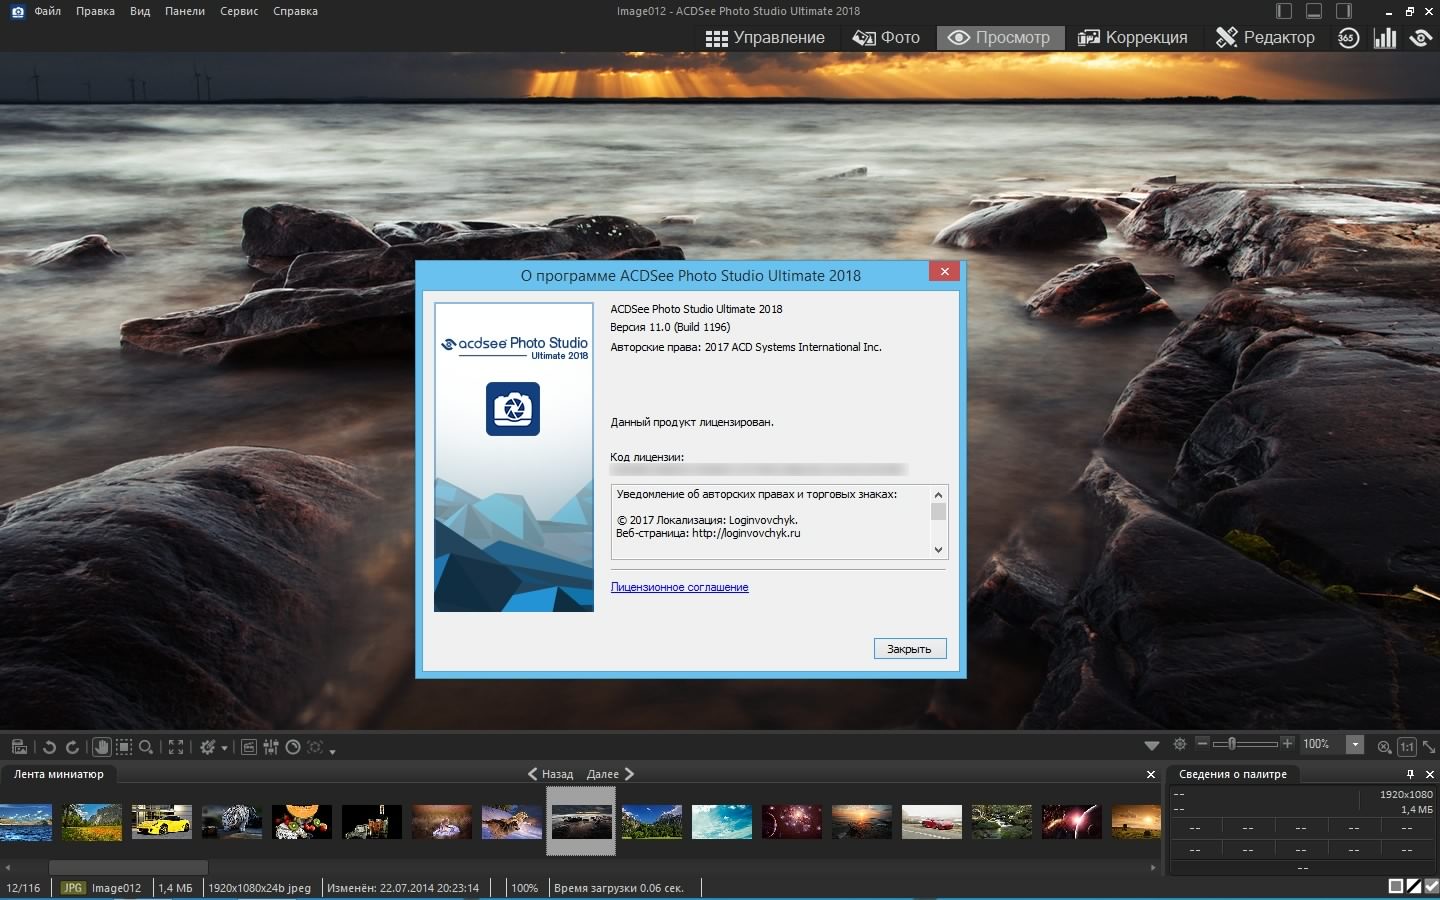Screen dimensions: 1440x900
Task: Expand the gear tools dropdown arrow
Action: pos(224,748)
